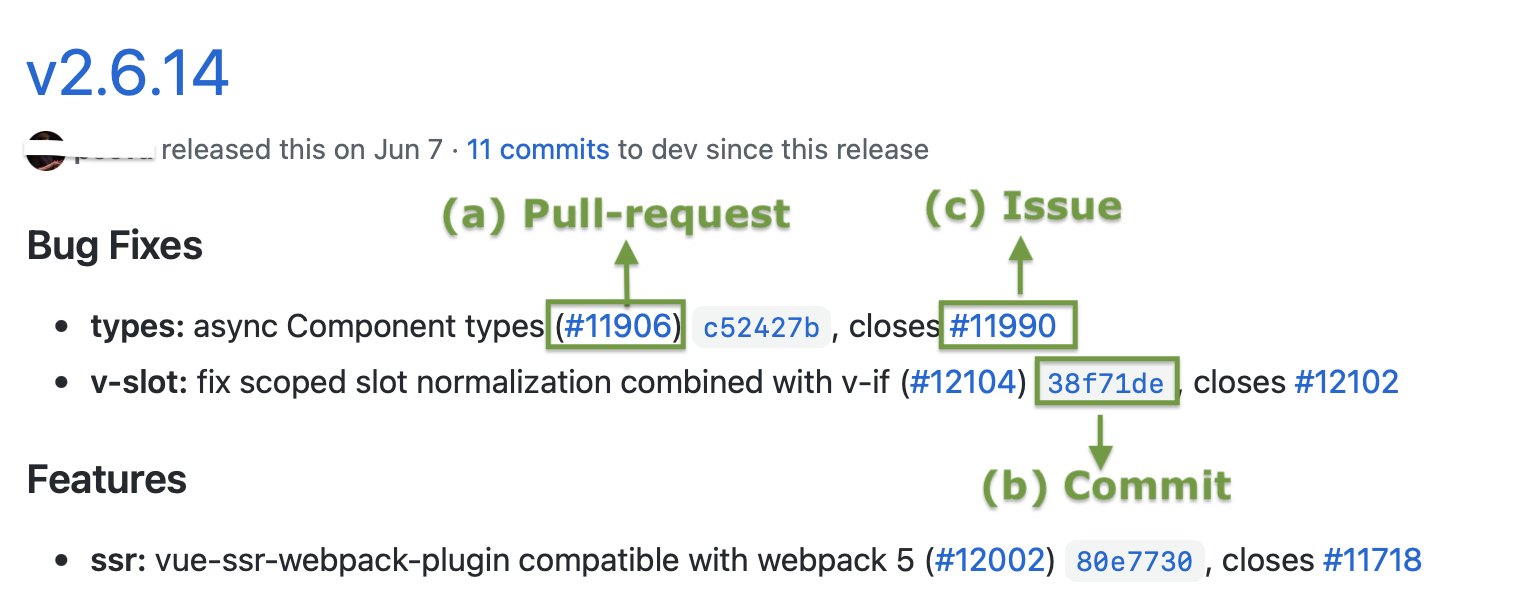Open pull request #12104
This screenshot has height=595, width=1518.
962,382
